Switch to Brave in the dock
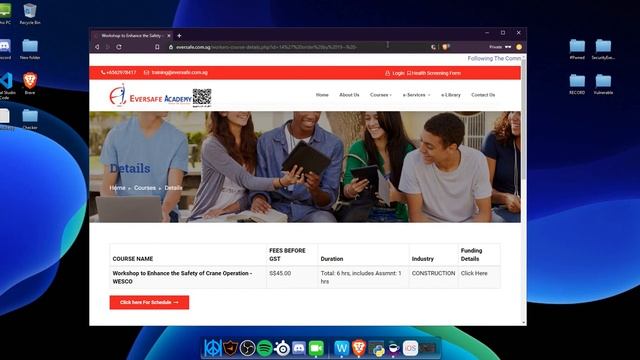This screenshot has width=640, height=360. pyautogui.click(x=359, y=348)
